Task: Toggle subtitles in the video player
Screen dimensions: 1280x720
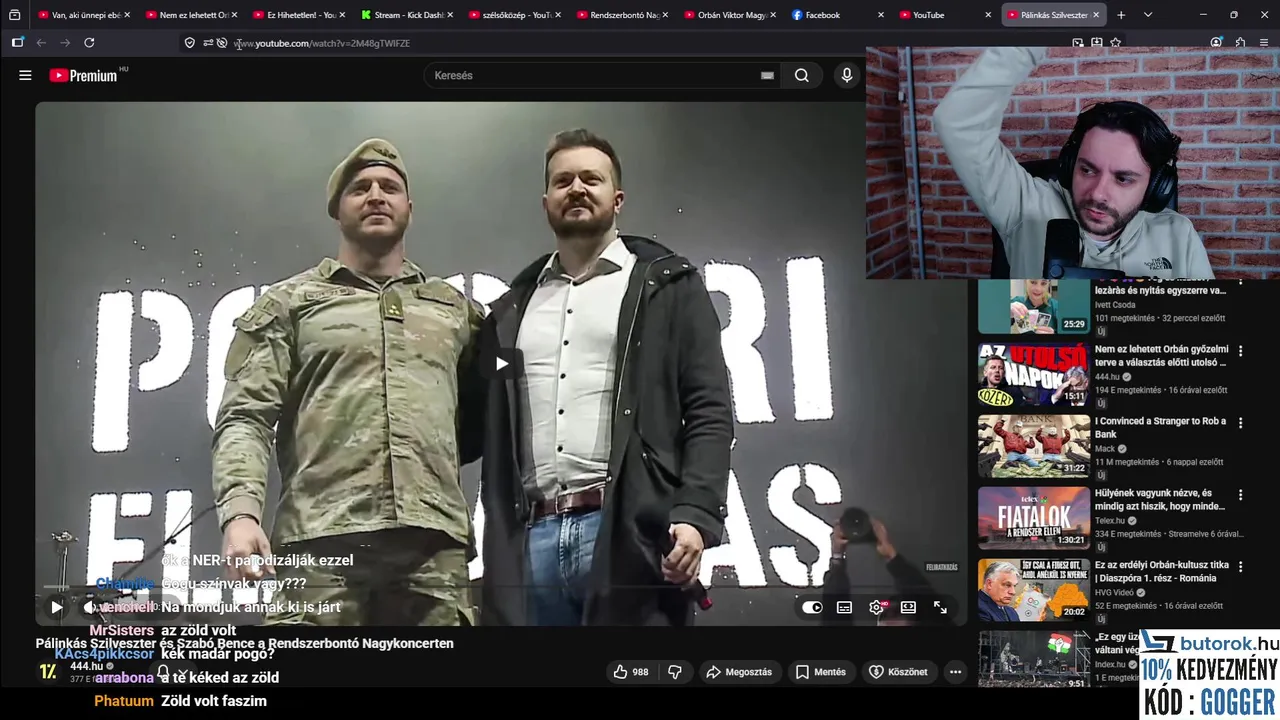Action: (844, 607)
